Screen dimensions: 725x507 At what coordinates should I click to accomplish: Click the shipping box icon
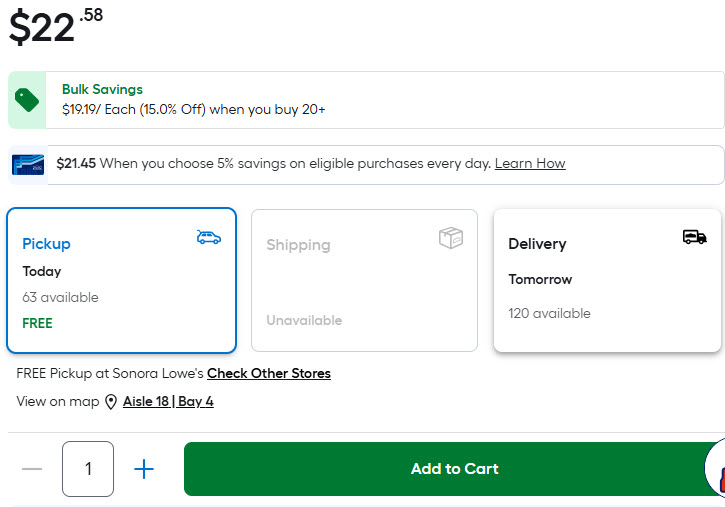451,238
